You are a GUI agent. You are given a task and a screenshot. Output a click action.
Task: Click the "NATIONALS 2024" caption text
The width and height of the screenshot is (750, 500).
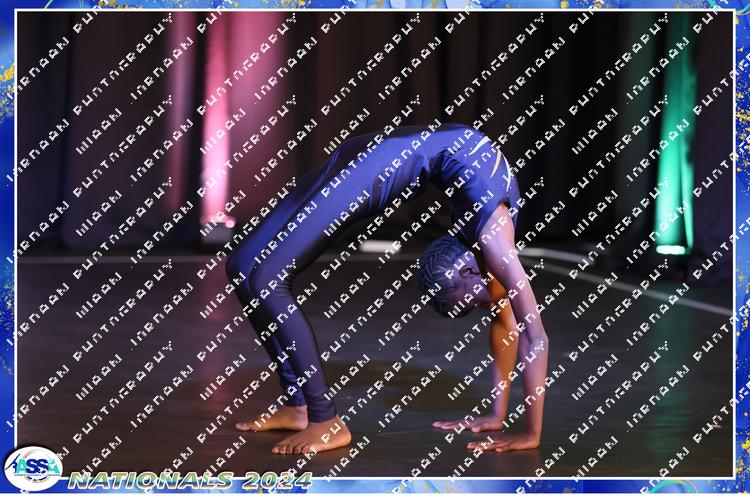[x=190, y=480]
